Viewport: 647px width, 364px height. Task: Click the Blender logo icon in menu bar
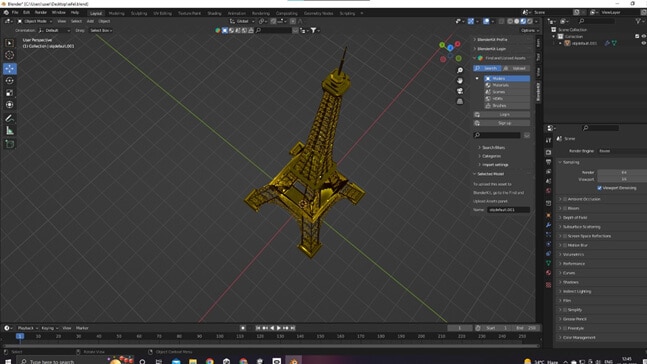pyautogui.click(x=6, y=12)
